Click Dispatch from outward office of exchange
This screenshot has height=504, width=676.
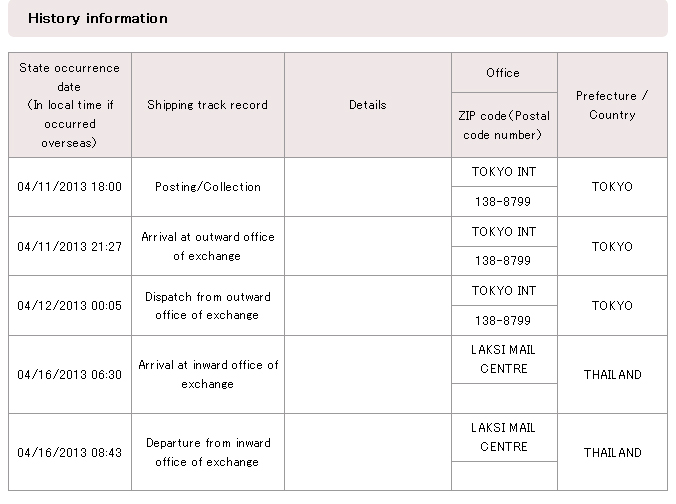coord(207,305)
